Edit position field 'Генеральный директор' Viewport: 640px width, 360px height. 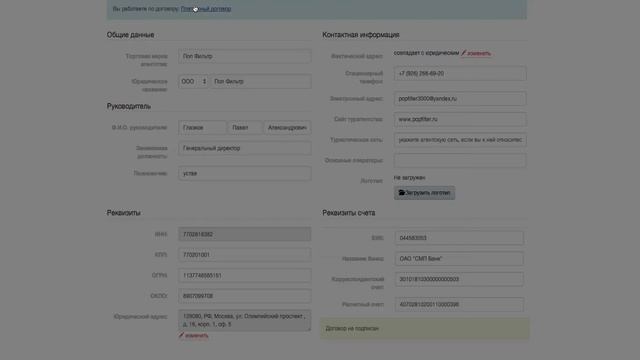point(244,148)
